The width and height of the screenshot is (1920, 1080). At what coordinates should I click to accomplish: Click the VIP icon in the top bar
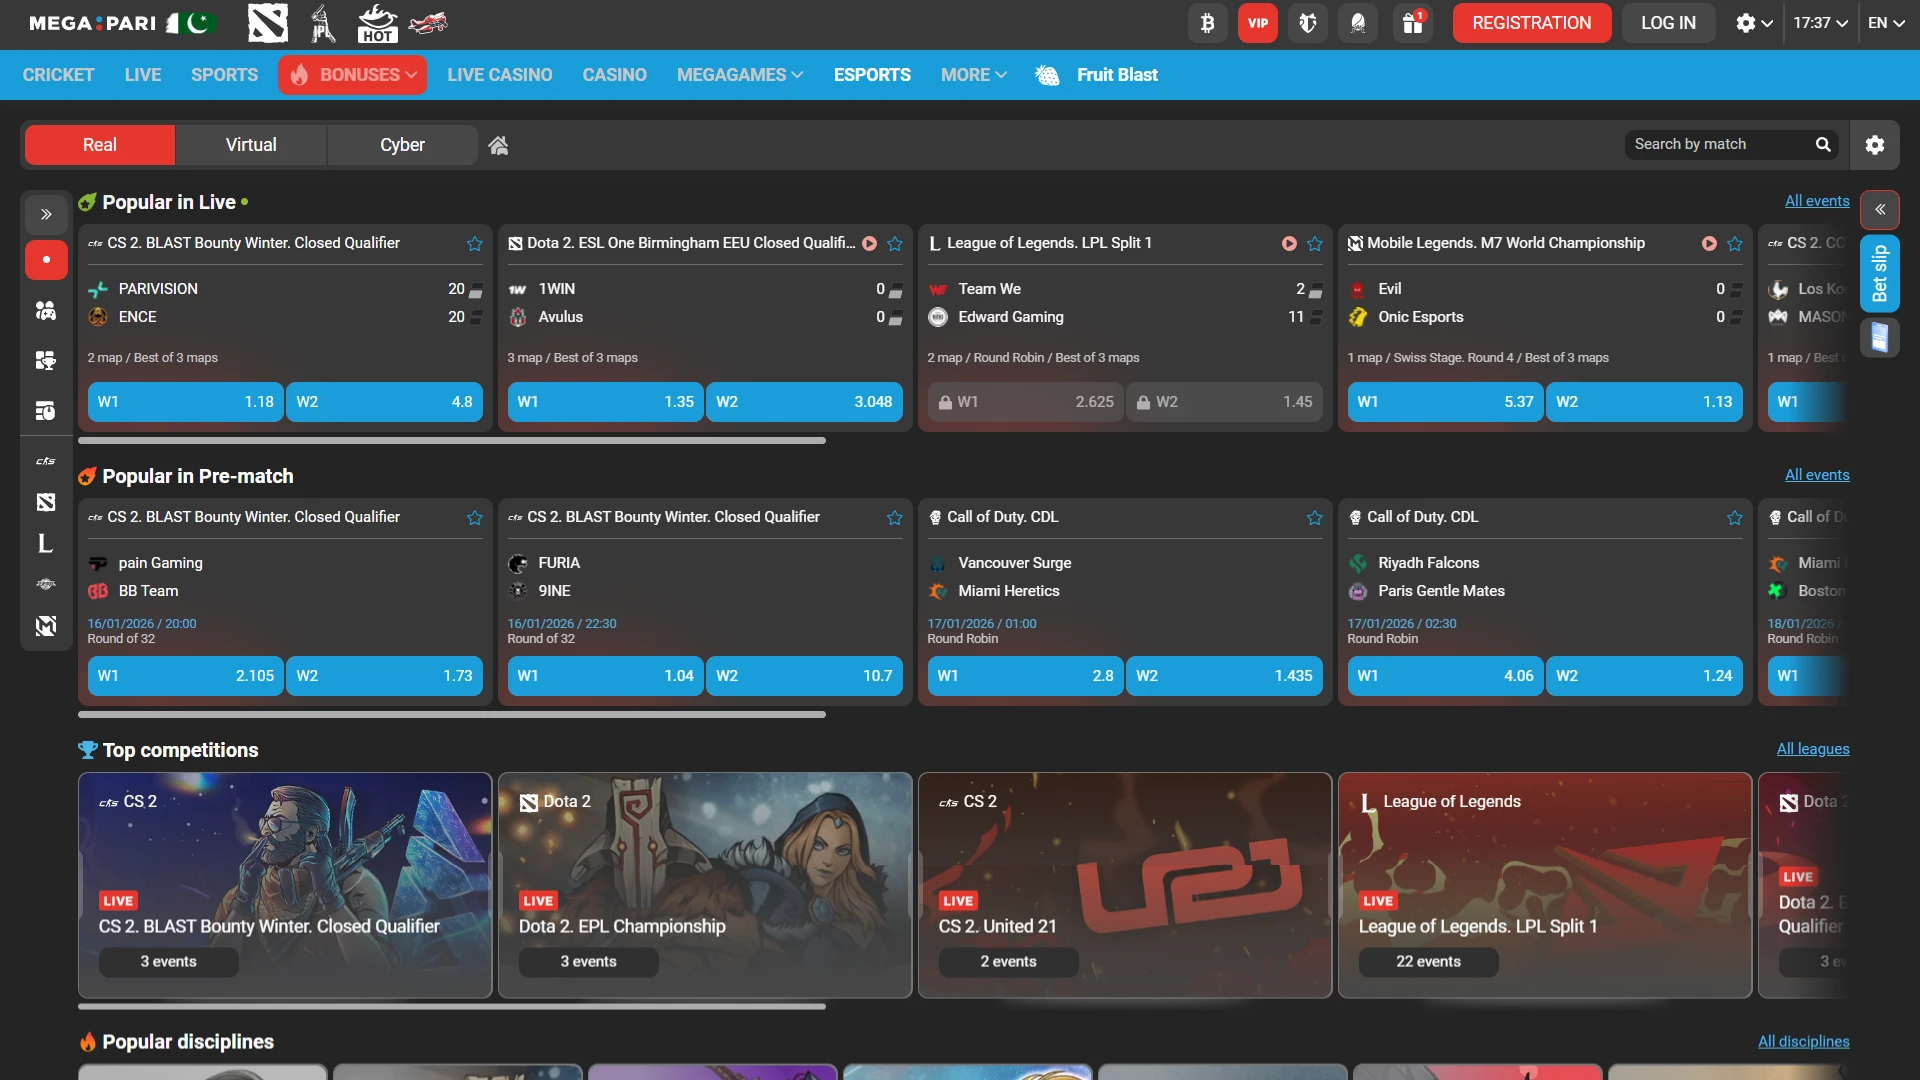click(1257, 22)
